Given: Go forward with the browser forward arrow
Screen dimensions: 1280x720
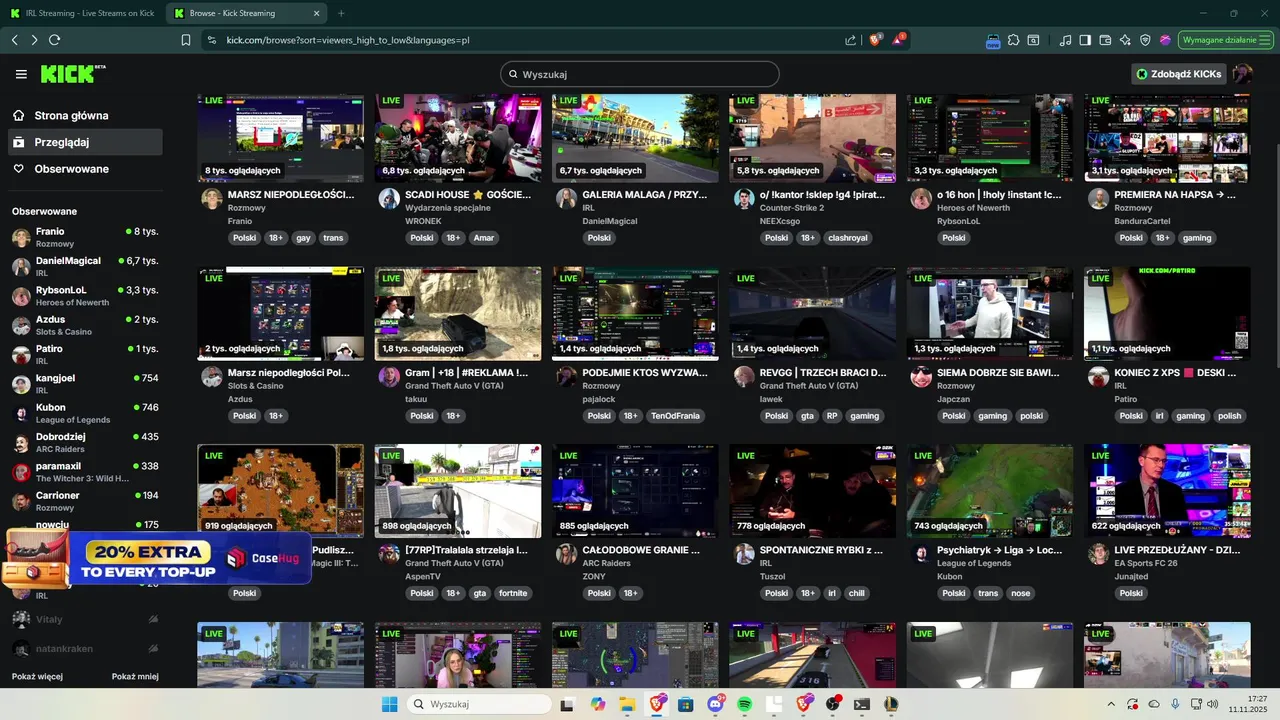Looking at the screenshot, I should [x=34, y=40].
